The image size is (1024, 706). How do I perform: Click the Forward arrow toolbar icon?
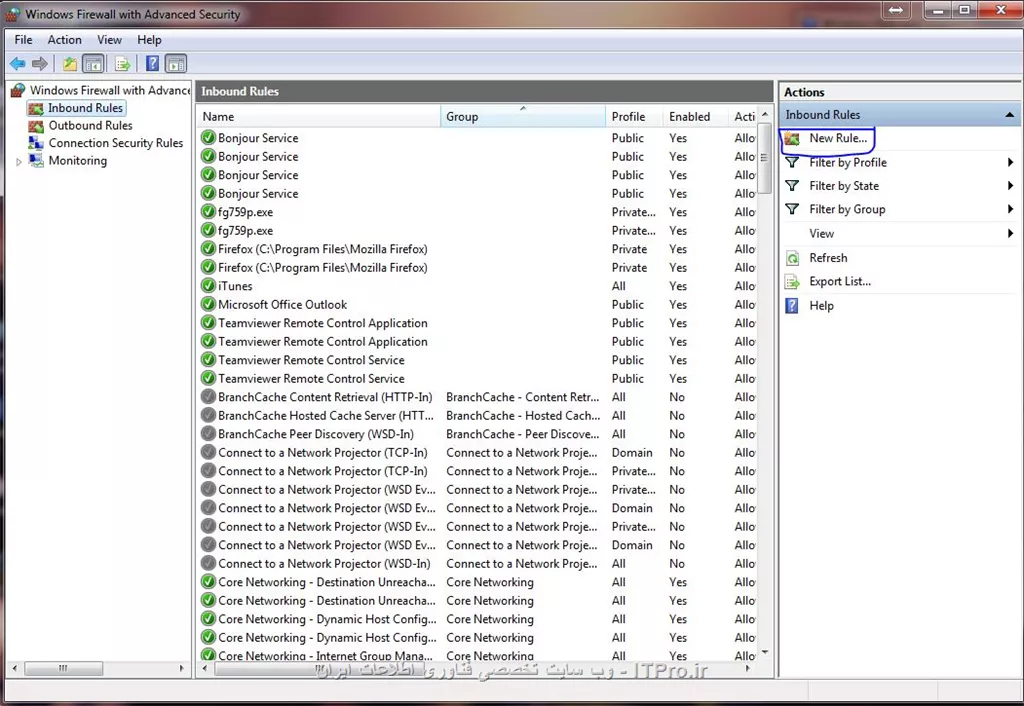point(40,63)
